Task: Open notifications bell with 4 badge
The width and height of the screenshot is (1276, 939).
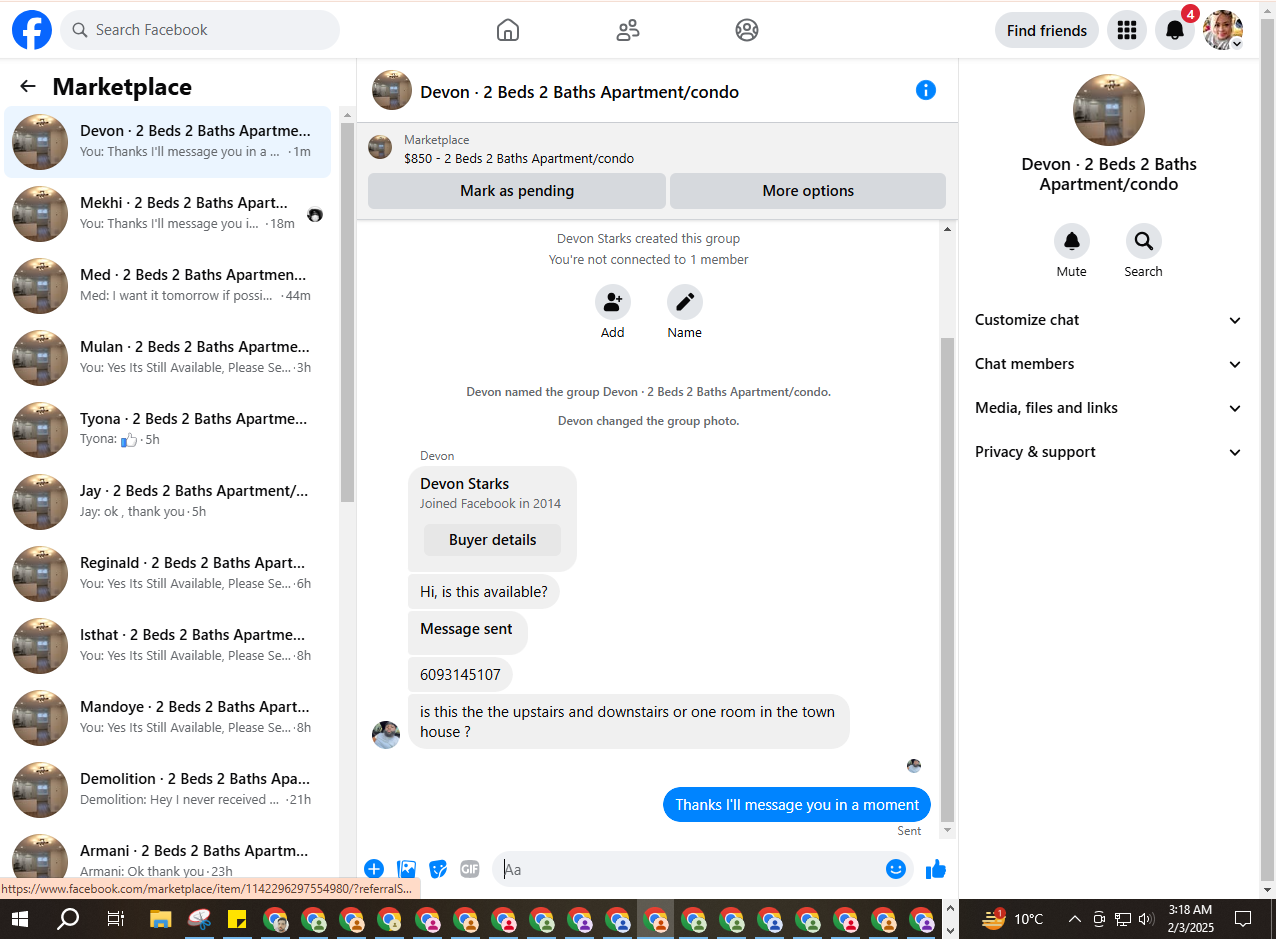Action: [x=1175, y=30]
